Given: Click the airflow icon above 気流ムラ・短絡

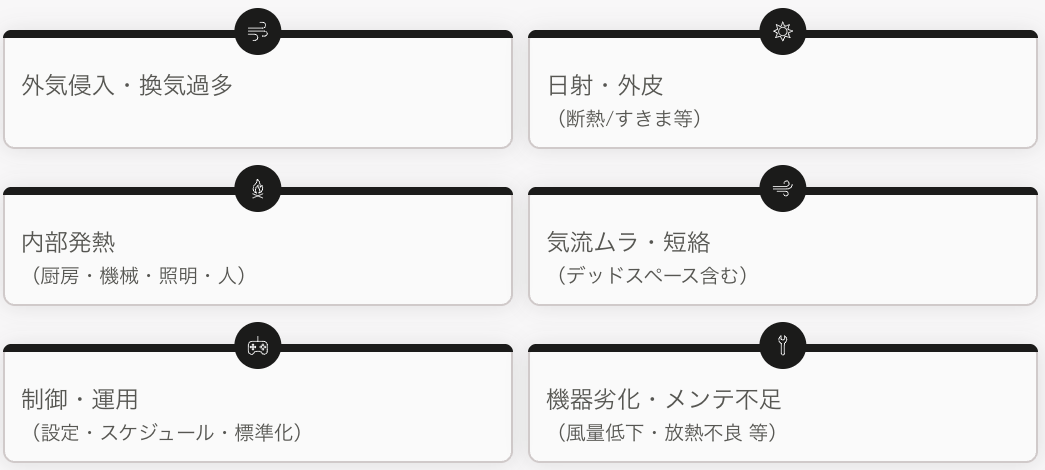Looking at the screenshot, I should (782, 190).
